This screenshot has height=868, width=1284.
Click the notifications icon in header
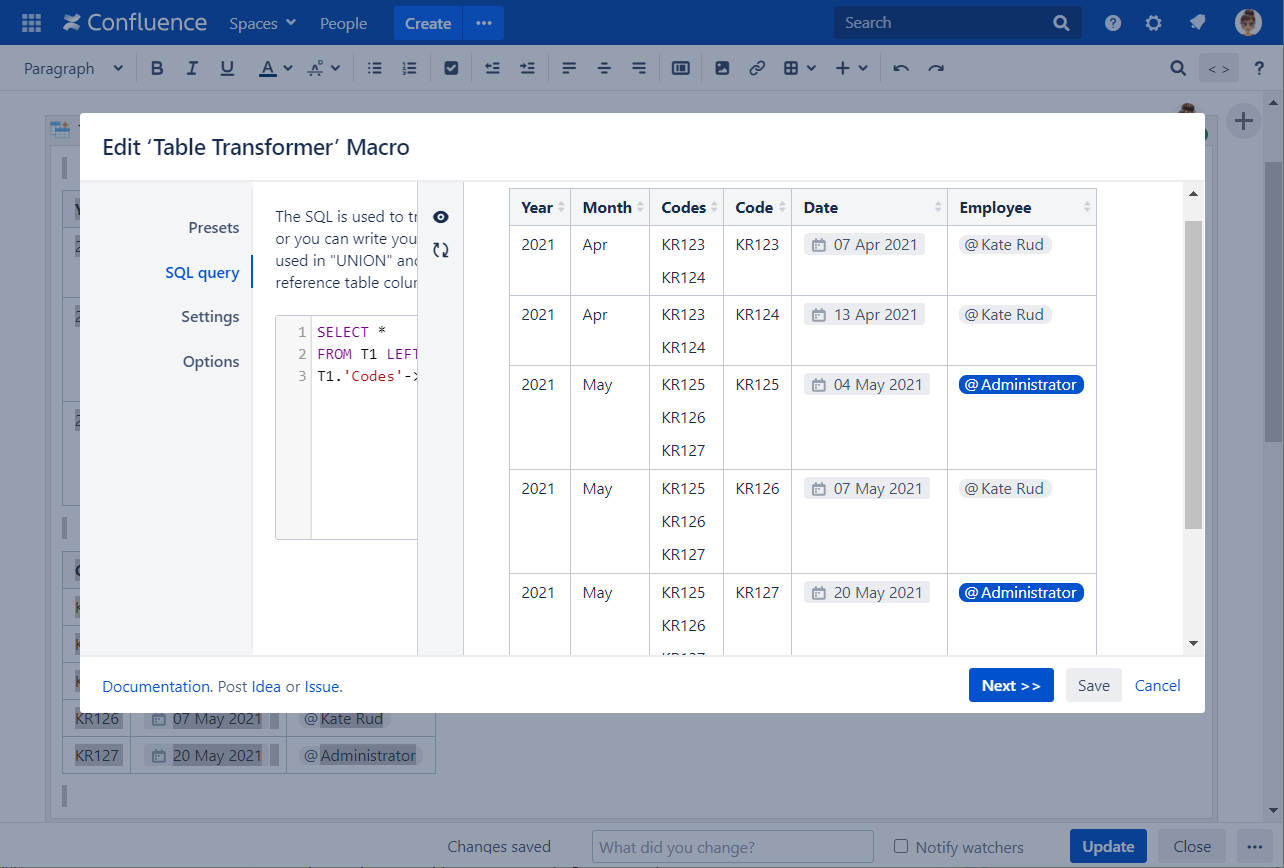[1196, 23]
